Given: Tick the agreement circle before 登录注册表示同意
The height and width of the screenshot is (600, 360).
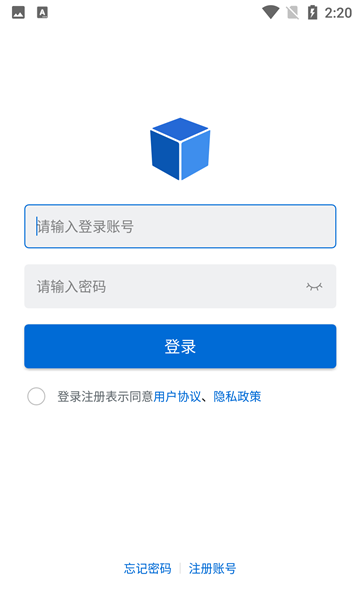Looking at the screenshot, I should click(36, 396).
